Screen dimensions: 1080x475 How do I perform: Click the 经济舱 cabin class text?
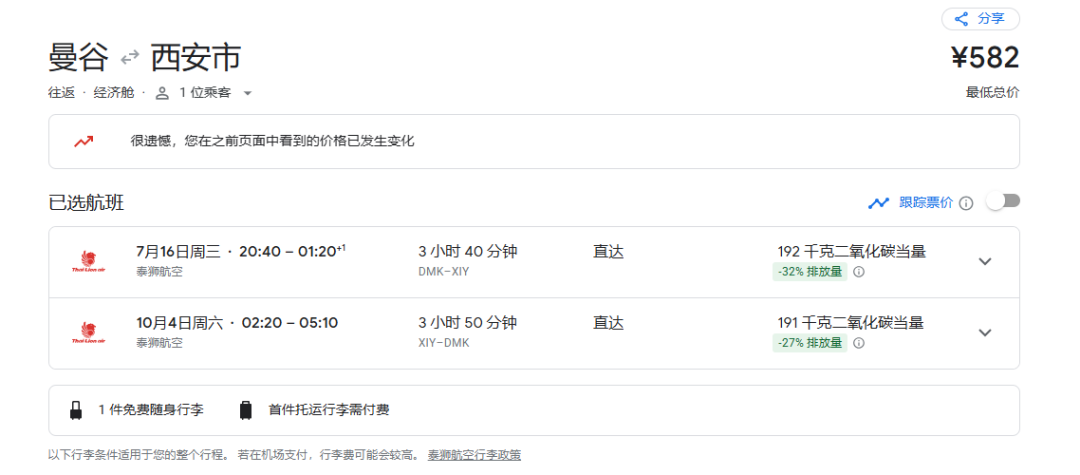click(x=114, y=93)
